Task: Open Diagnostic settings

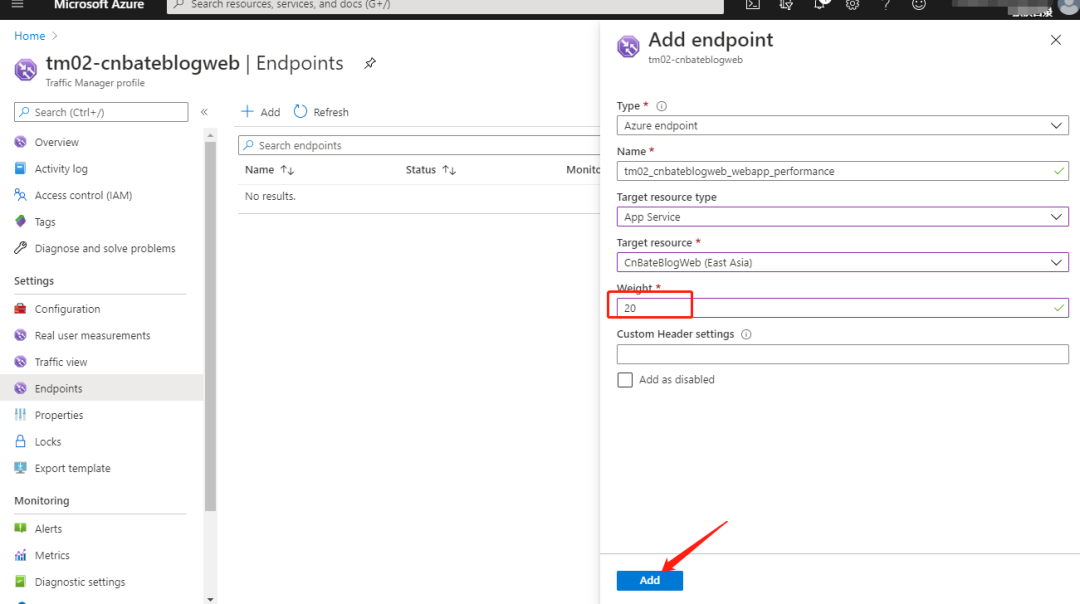Action: (80, 582)
